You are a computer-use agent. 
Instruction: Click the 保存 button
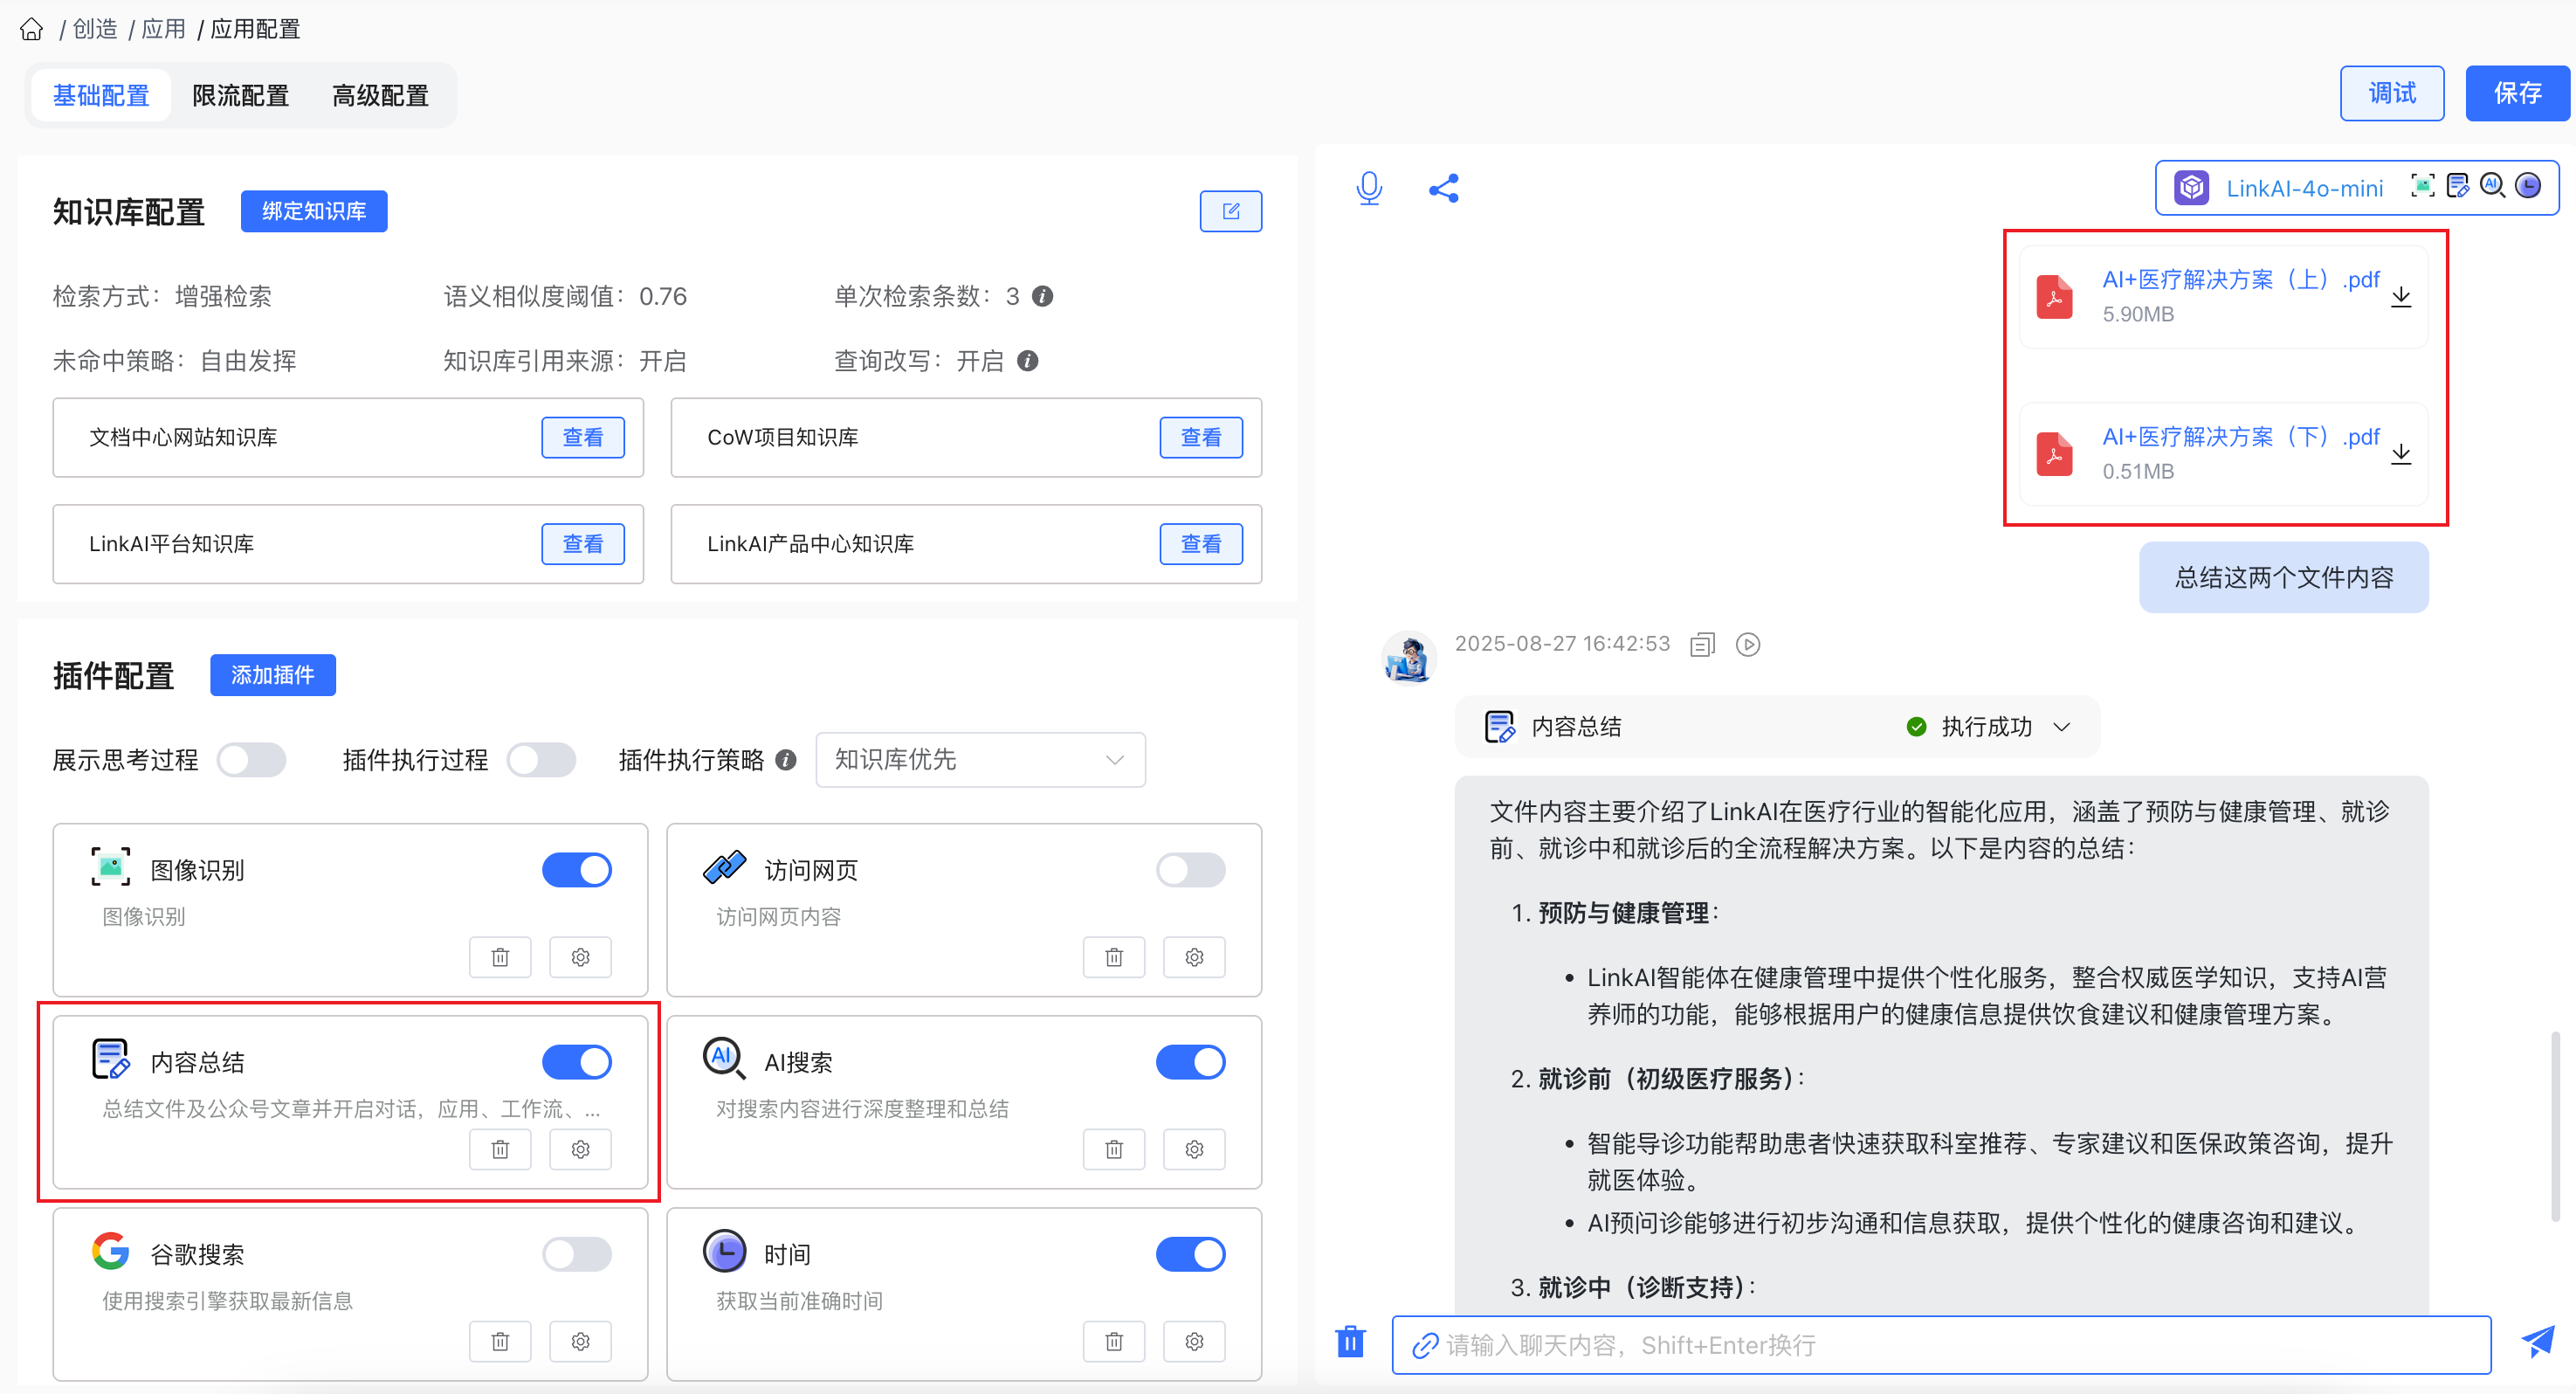click(x=2517, y=94)
